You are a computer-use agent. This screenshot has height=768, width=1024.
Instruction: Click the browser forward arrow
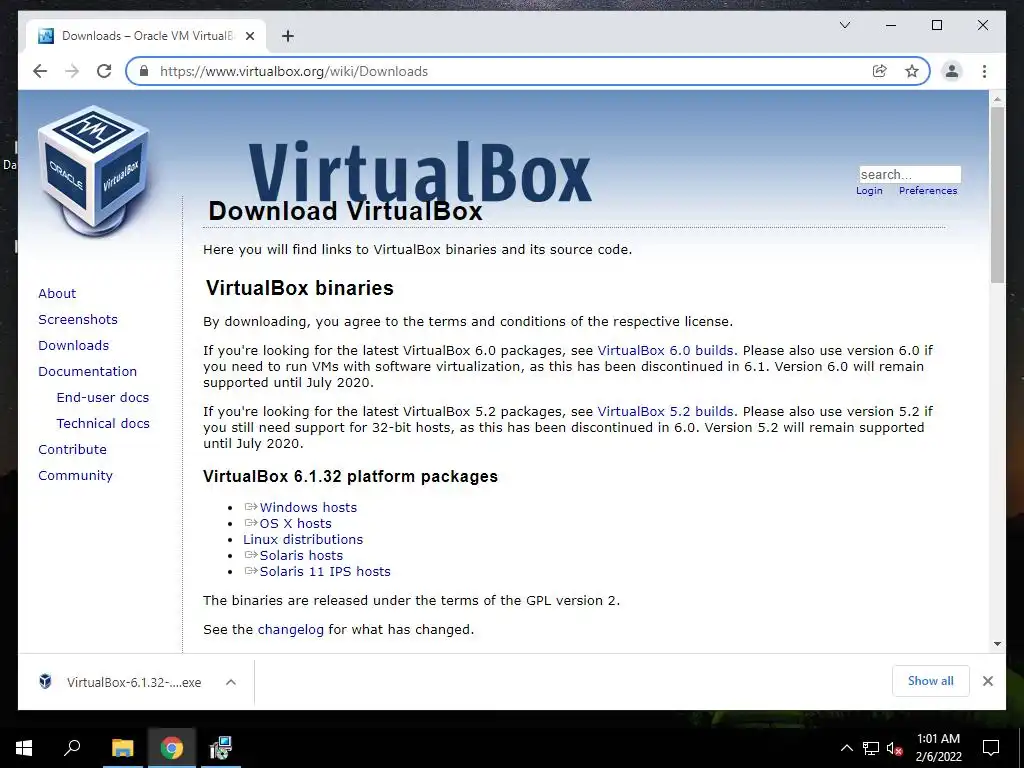click(72, 71)
